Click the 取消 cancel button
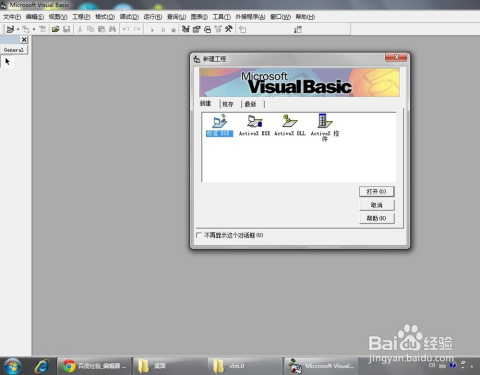The width and height of the screenshot is (480, 375). click(377, 205)
